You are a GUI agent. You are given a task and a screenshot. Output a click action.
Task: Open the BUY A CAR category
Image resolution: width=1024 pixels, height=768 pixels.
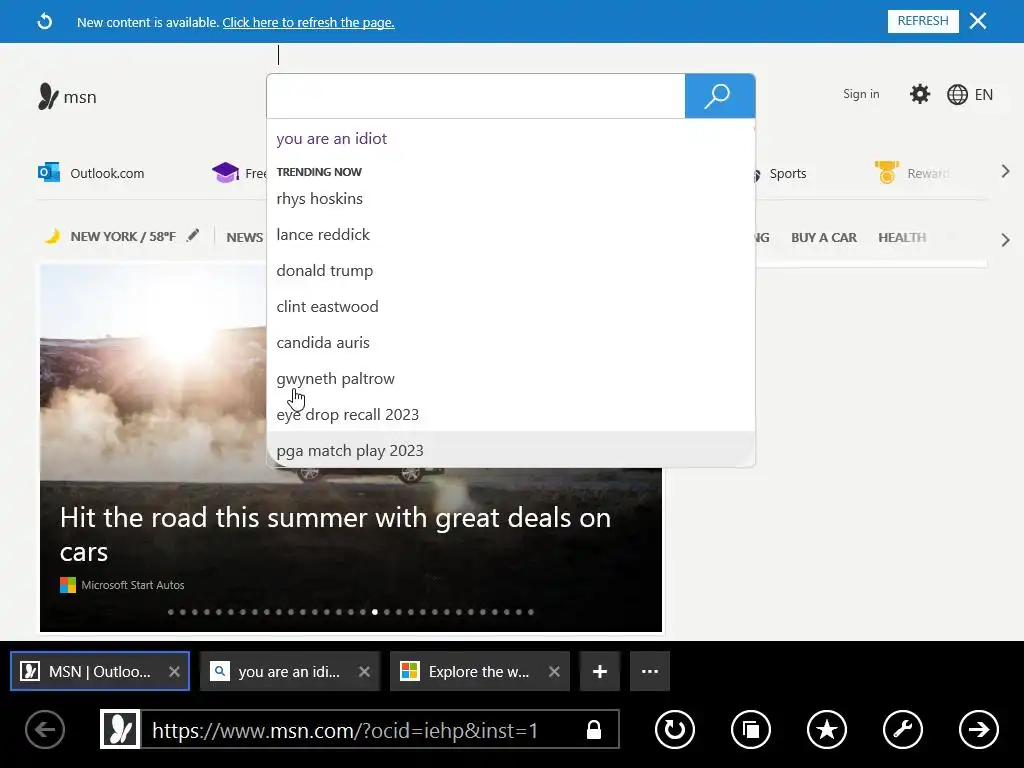[824, 238]
